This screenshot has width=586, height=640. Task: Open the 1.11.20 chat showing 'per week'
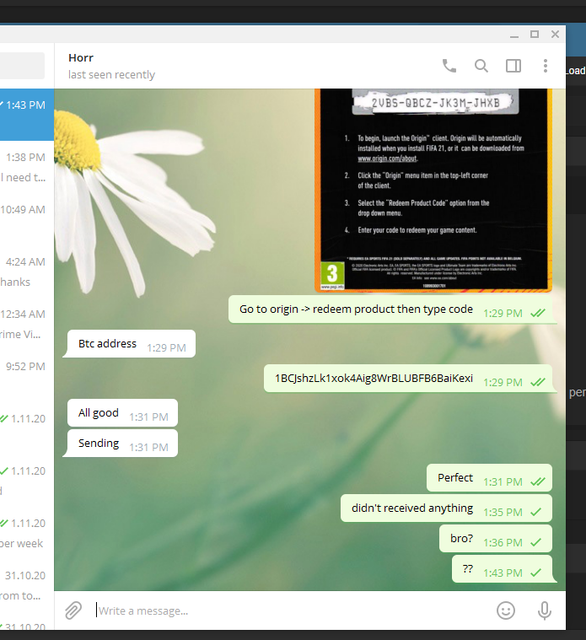tap(27, 533)
